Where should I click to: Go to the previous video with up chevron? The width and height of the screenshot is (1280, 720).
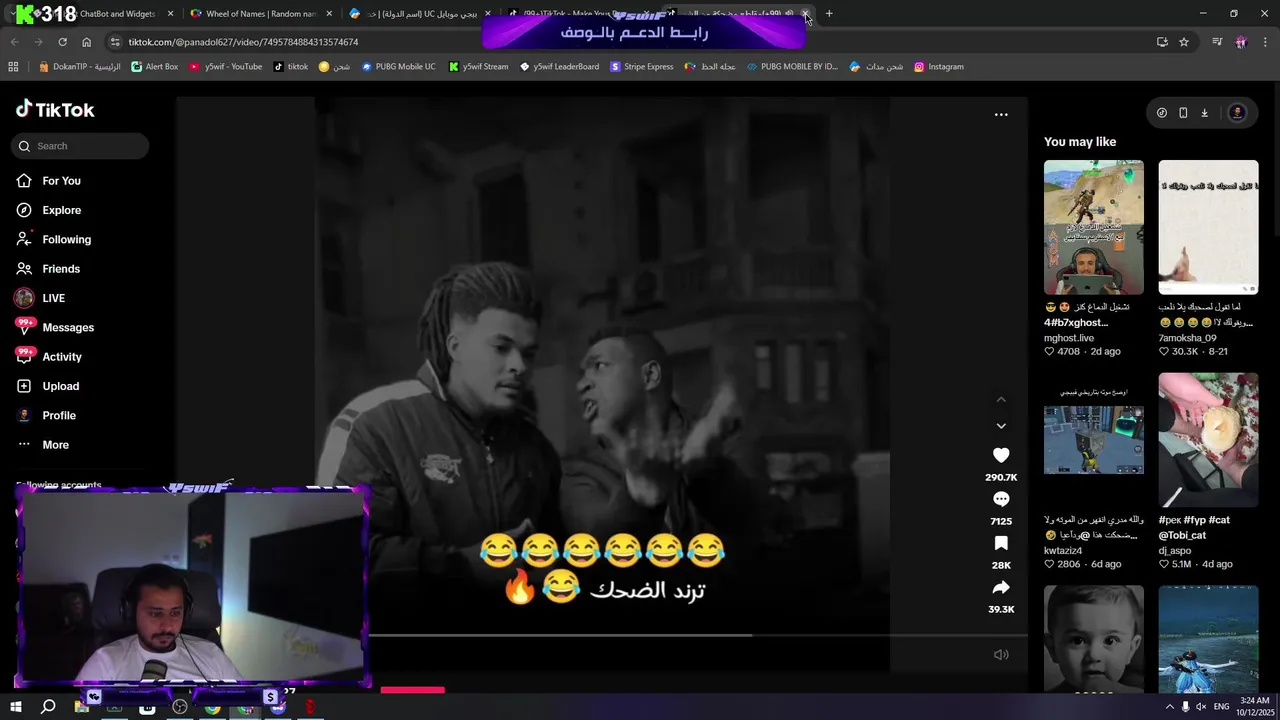pos(1001,399)
